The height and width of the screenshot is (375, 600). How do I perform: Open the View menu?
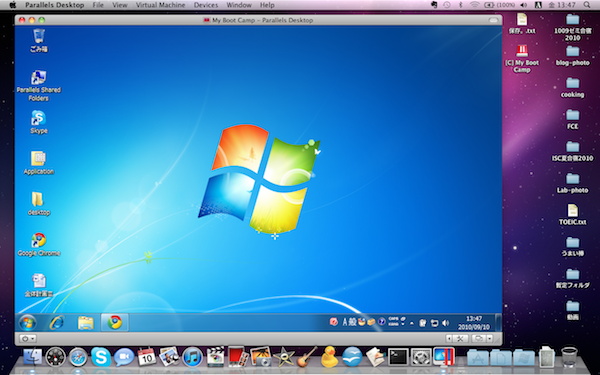tap(120, 5)
